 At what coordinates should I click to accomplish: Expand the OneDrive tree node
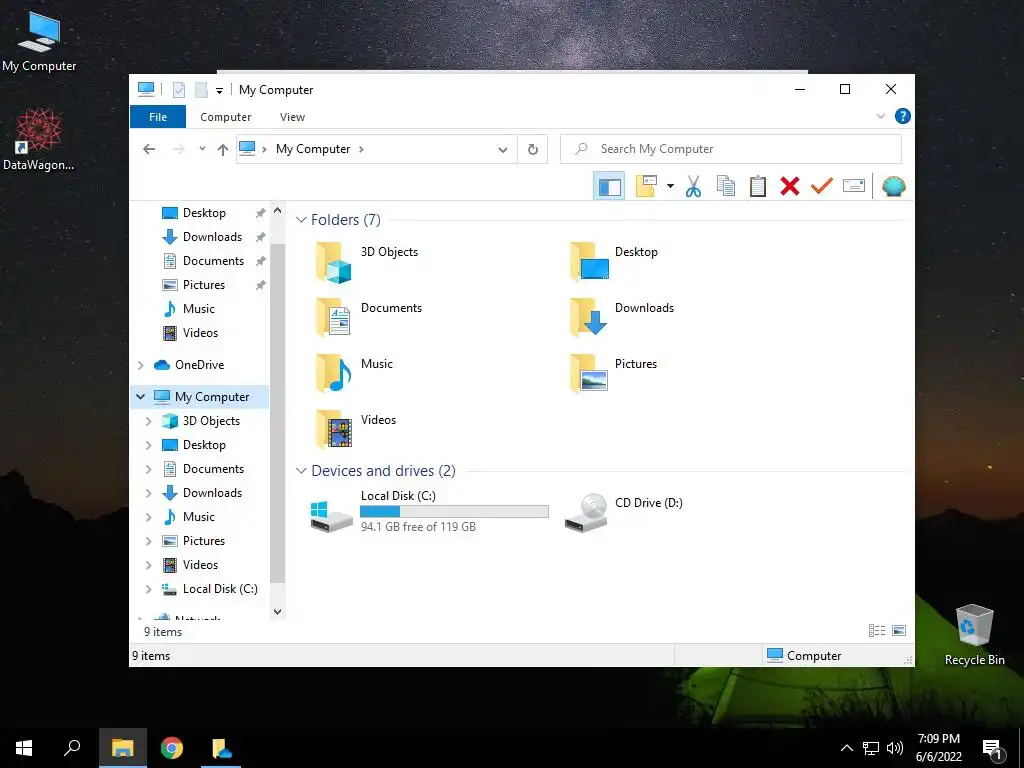(x=140, y=365)
